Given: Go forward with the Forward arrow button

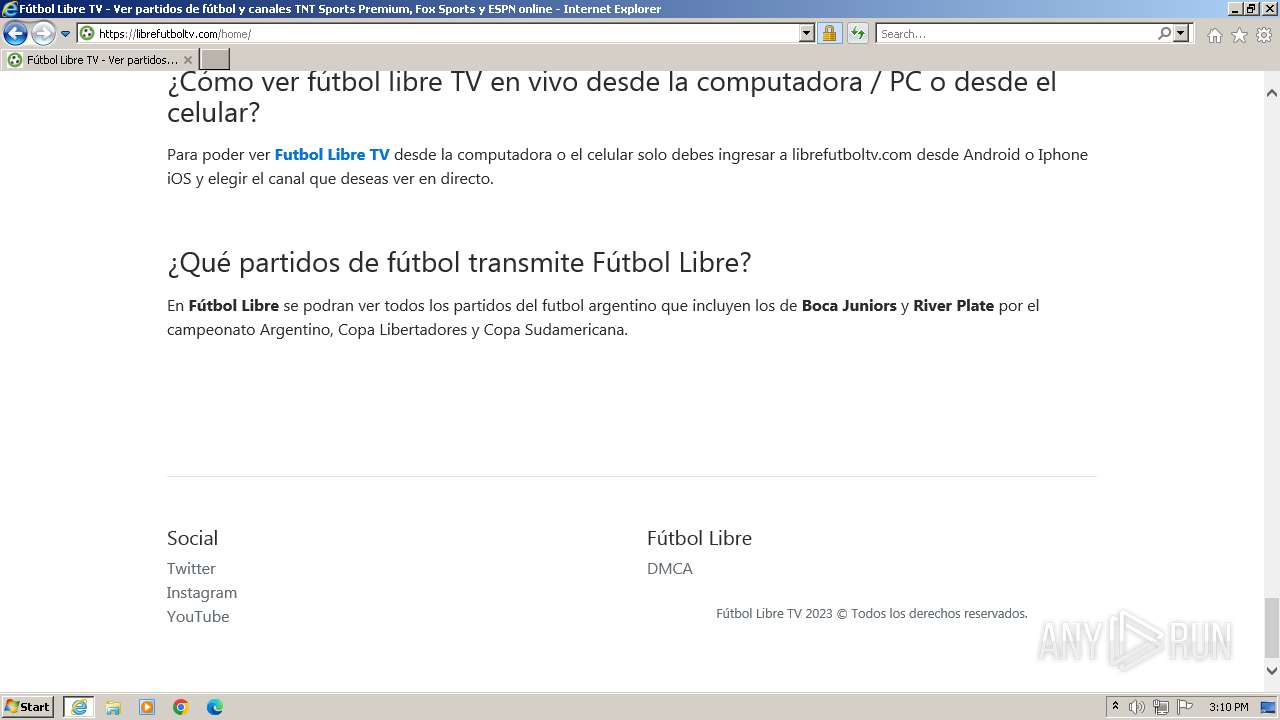Looking at the screenshot, I should (x=43, y=34).
